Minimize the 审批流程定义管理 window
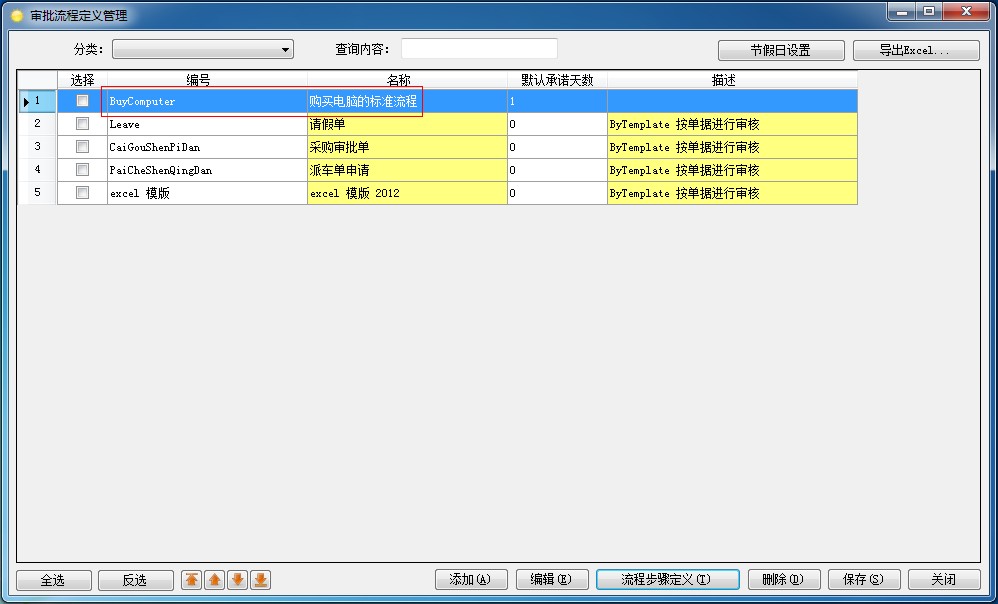This screenshot has height=604, width=998. (902, 11)
